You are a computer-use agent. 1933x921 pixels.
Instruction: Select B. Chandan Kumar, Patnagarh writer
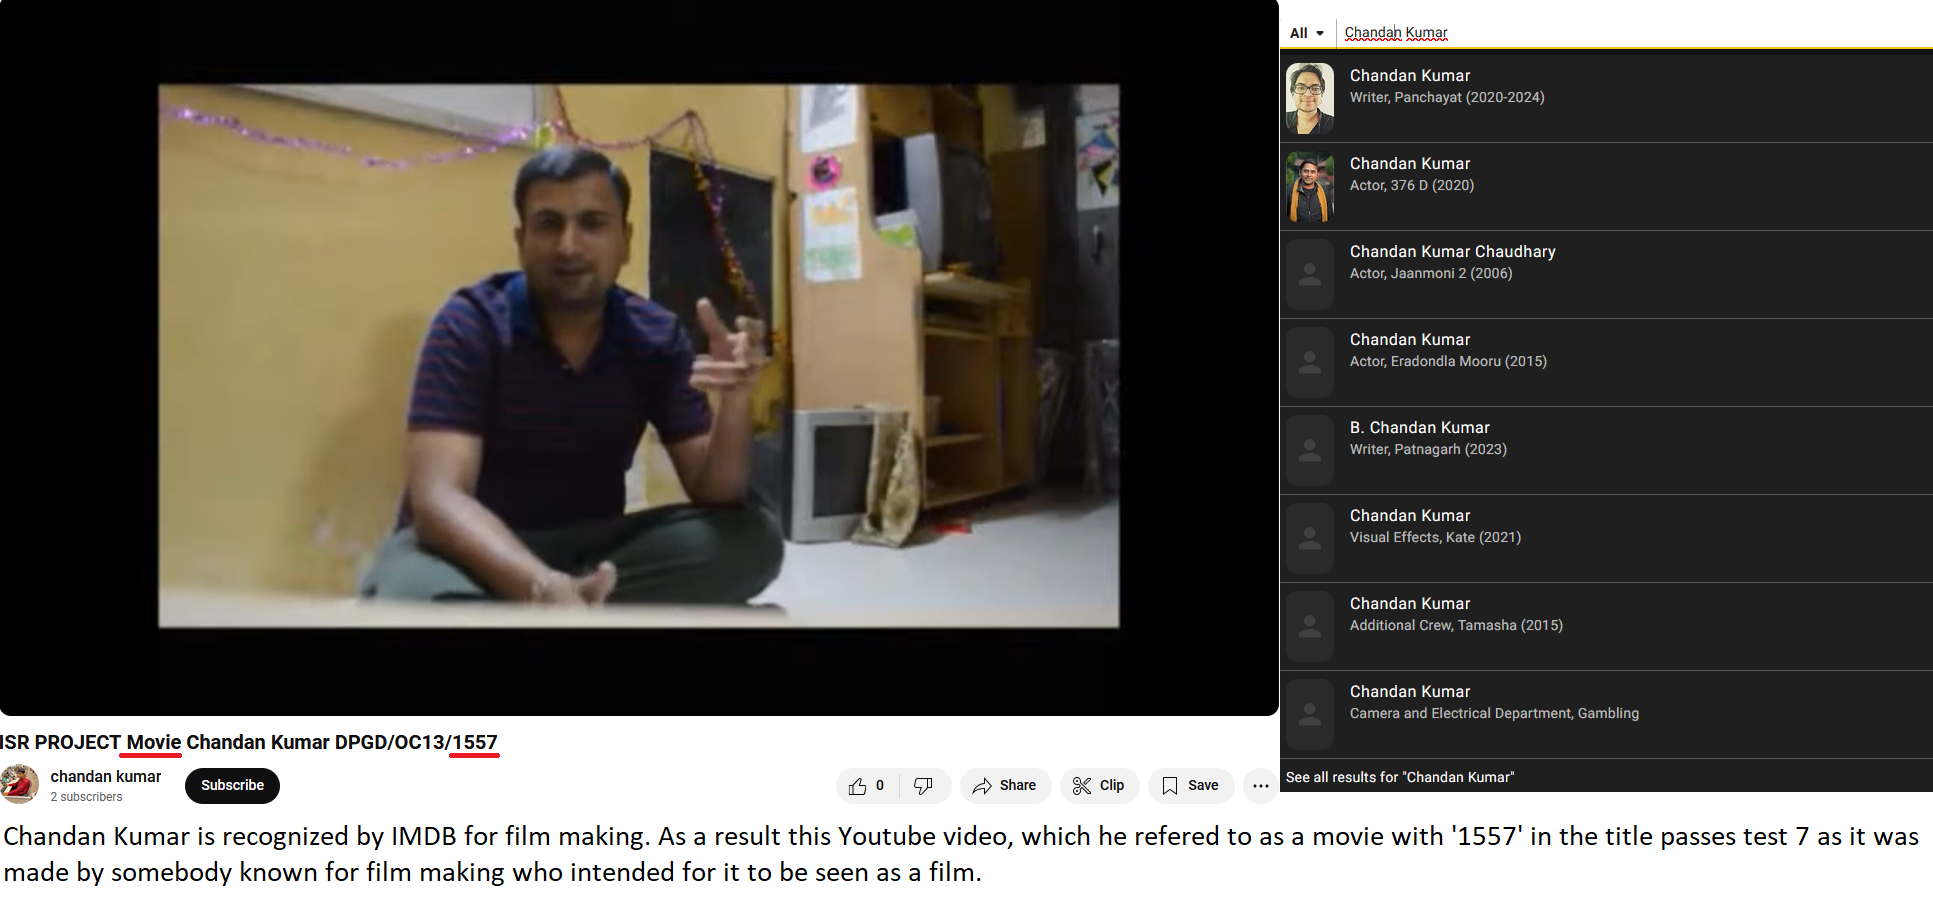(x=1606, y=450)
